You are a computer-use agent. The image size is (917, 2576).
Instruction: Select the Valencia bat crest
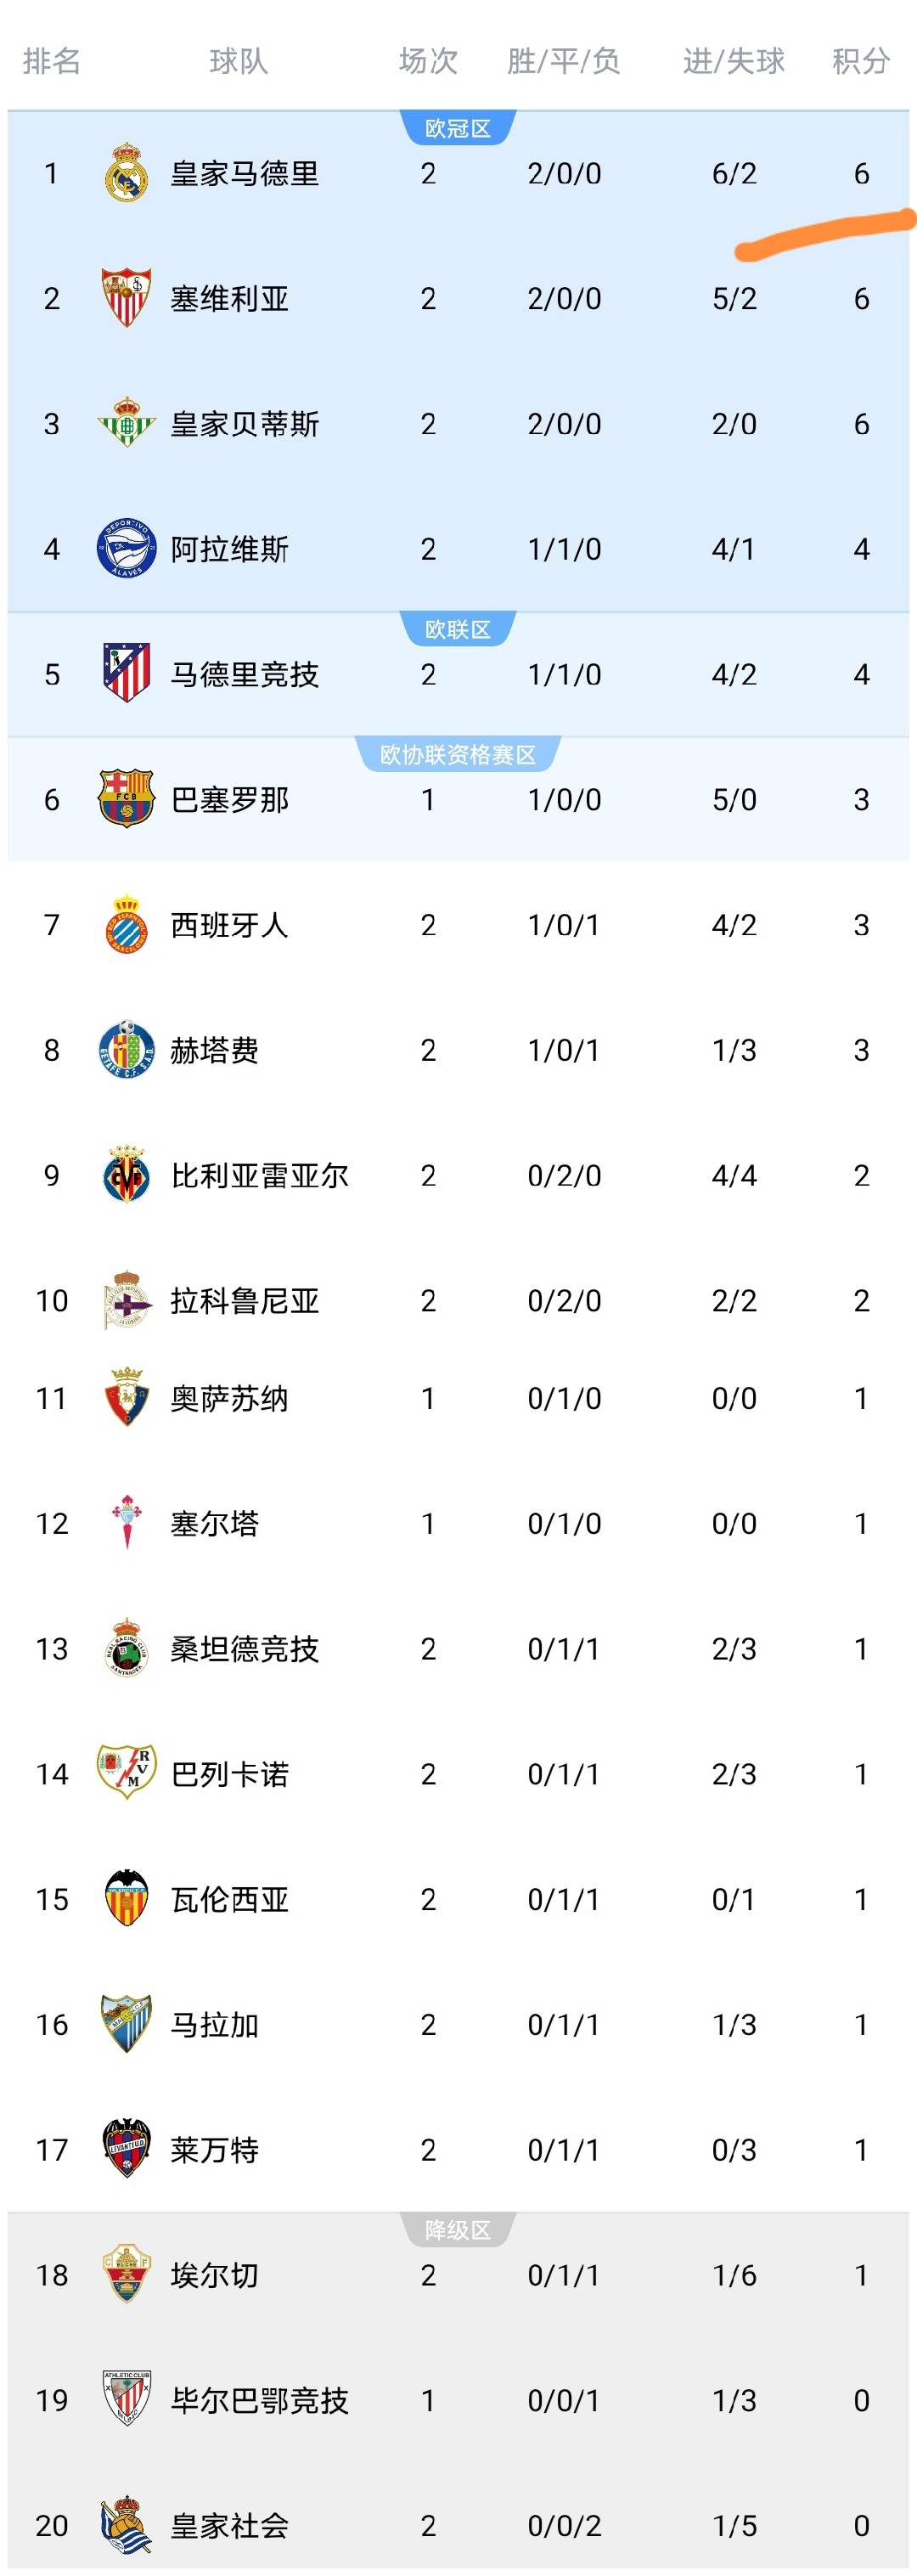pos(126,1898)
